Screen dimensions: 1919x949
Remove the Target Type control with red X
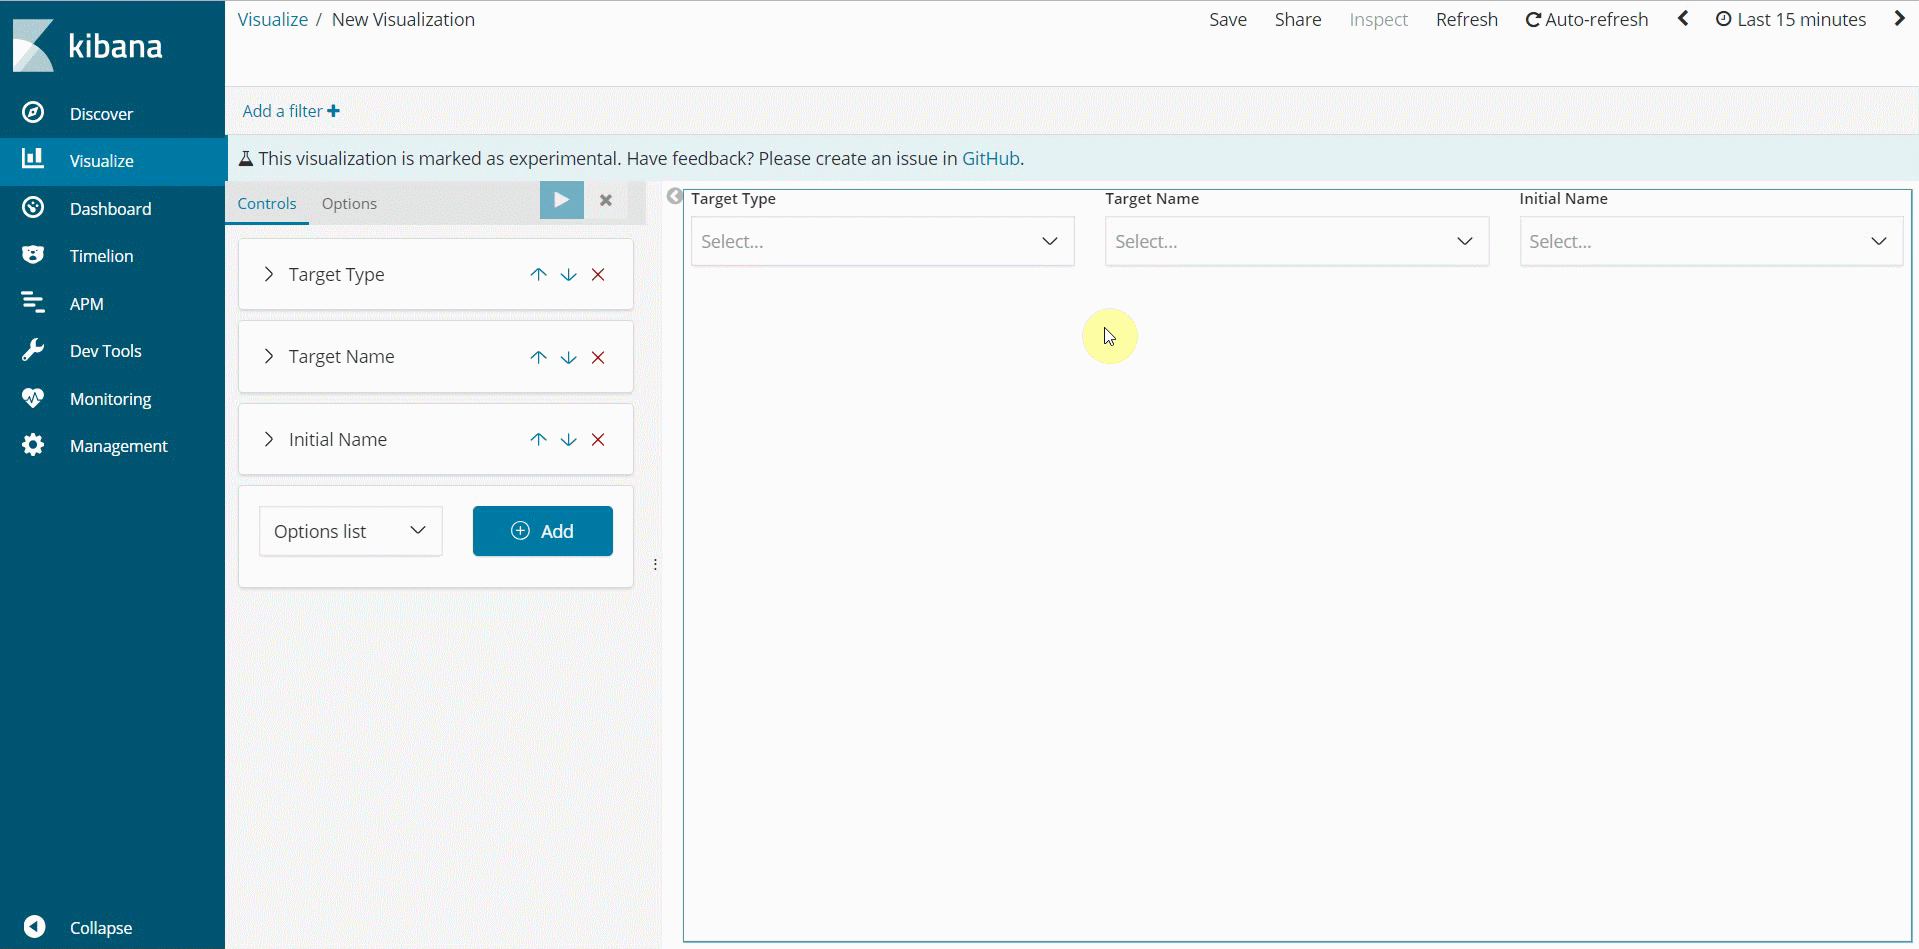coord(598,274)
